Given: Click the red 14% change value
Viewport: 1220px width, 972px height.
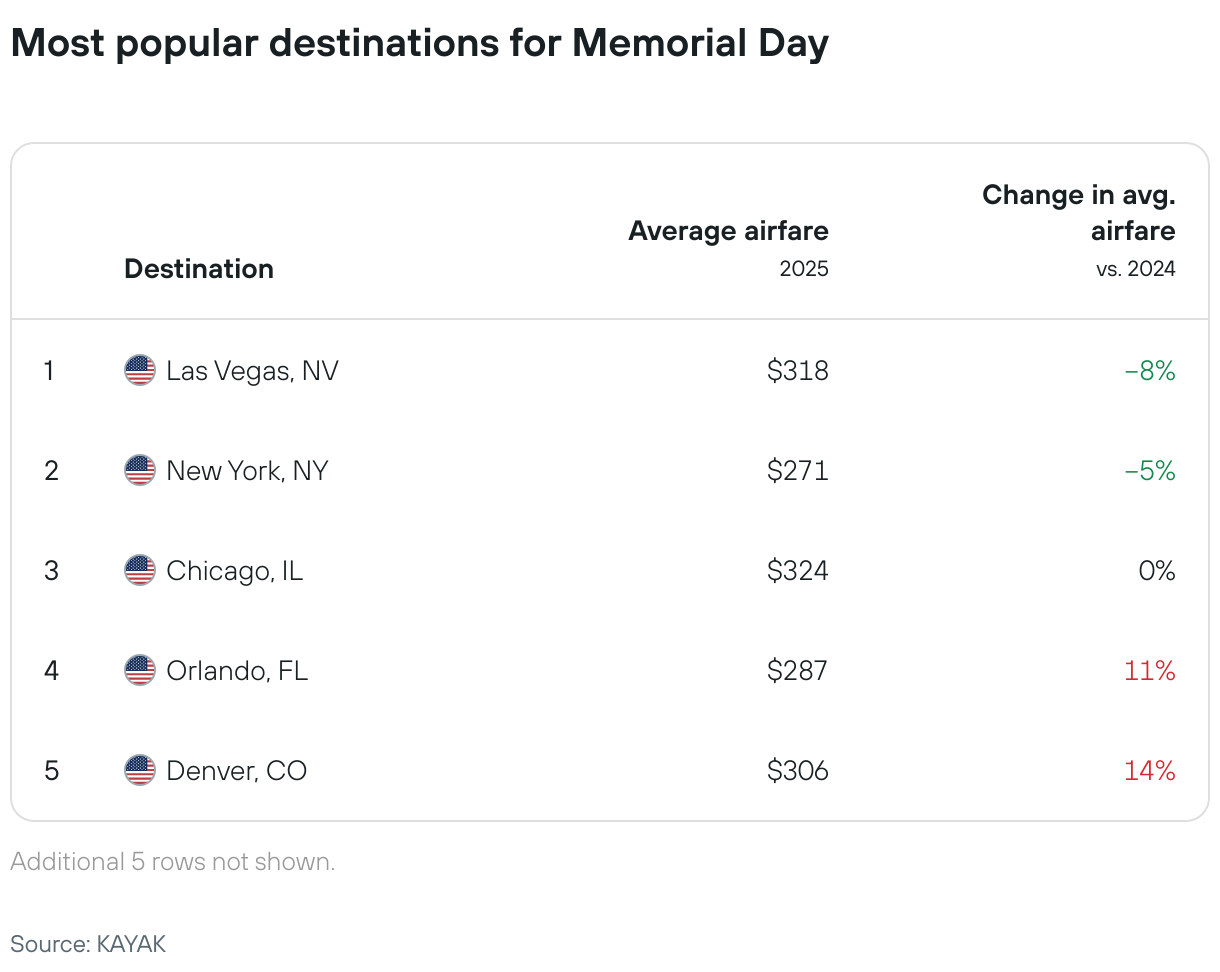Looking at the screenshot, I should [1150, 771].
